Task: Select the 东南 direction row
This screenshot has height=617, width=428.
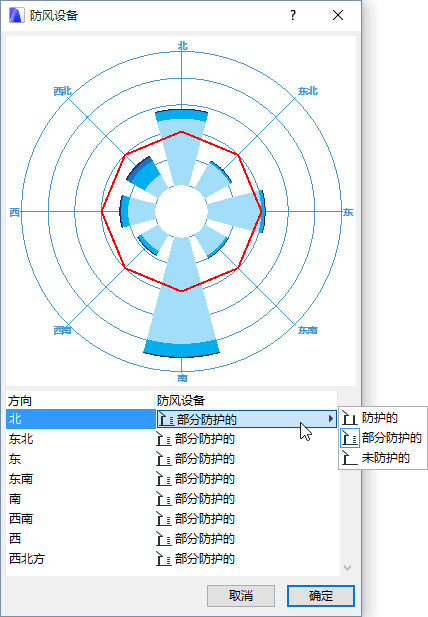Action: 81,479
